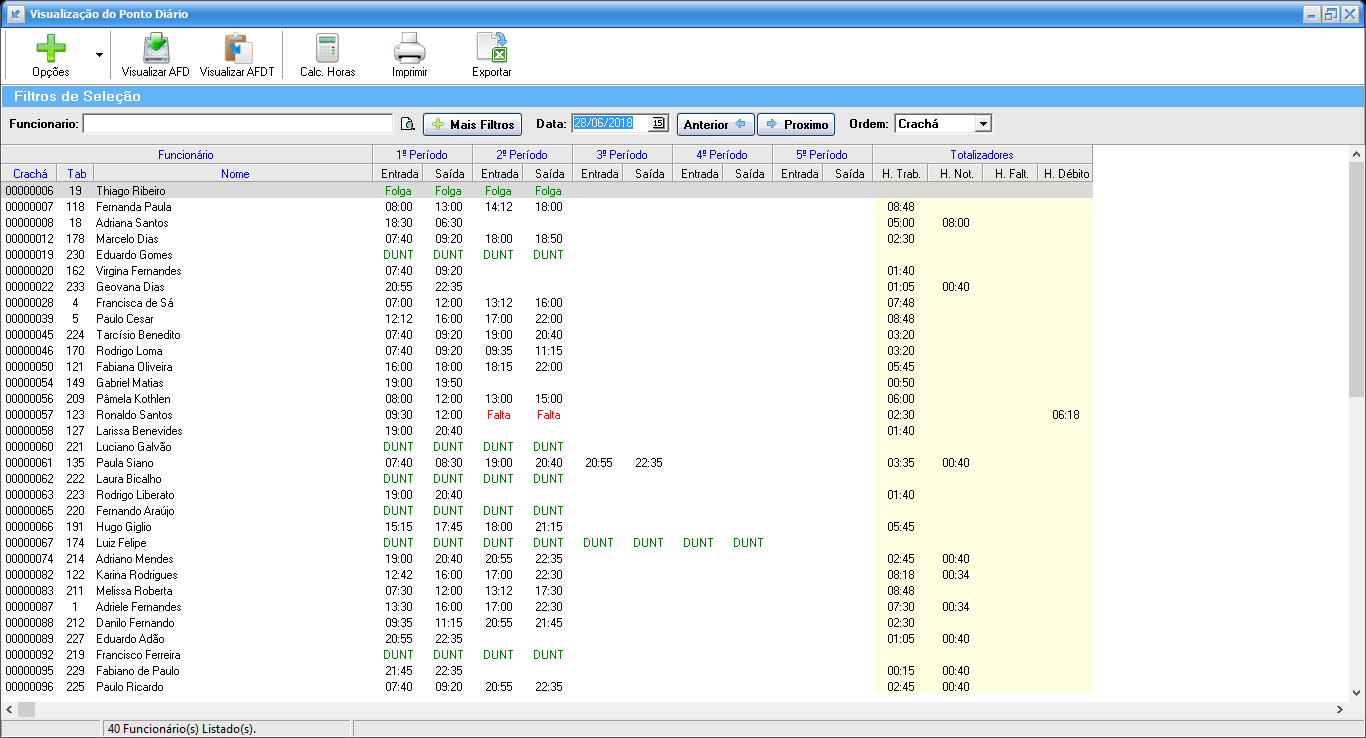The height and width of the screenshot is (738, 1366).
Task: Click into the Funcionario input field
Action: (x=237, y=124)
